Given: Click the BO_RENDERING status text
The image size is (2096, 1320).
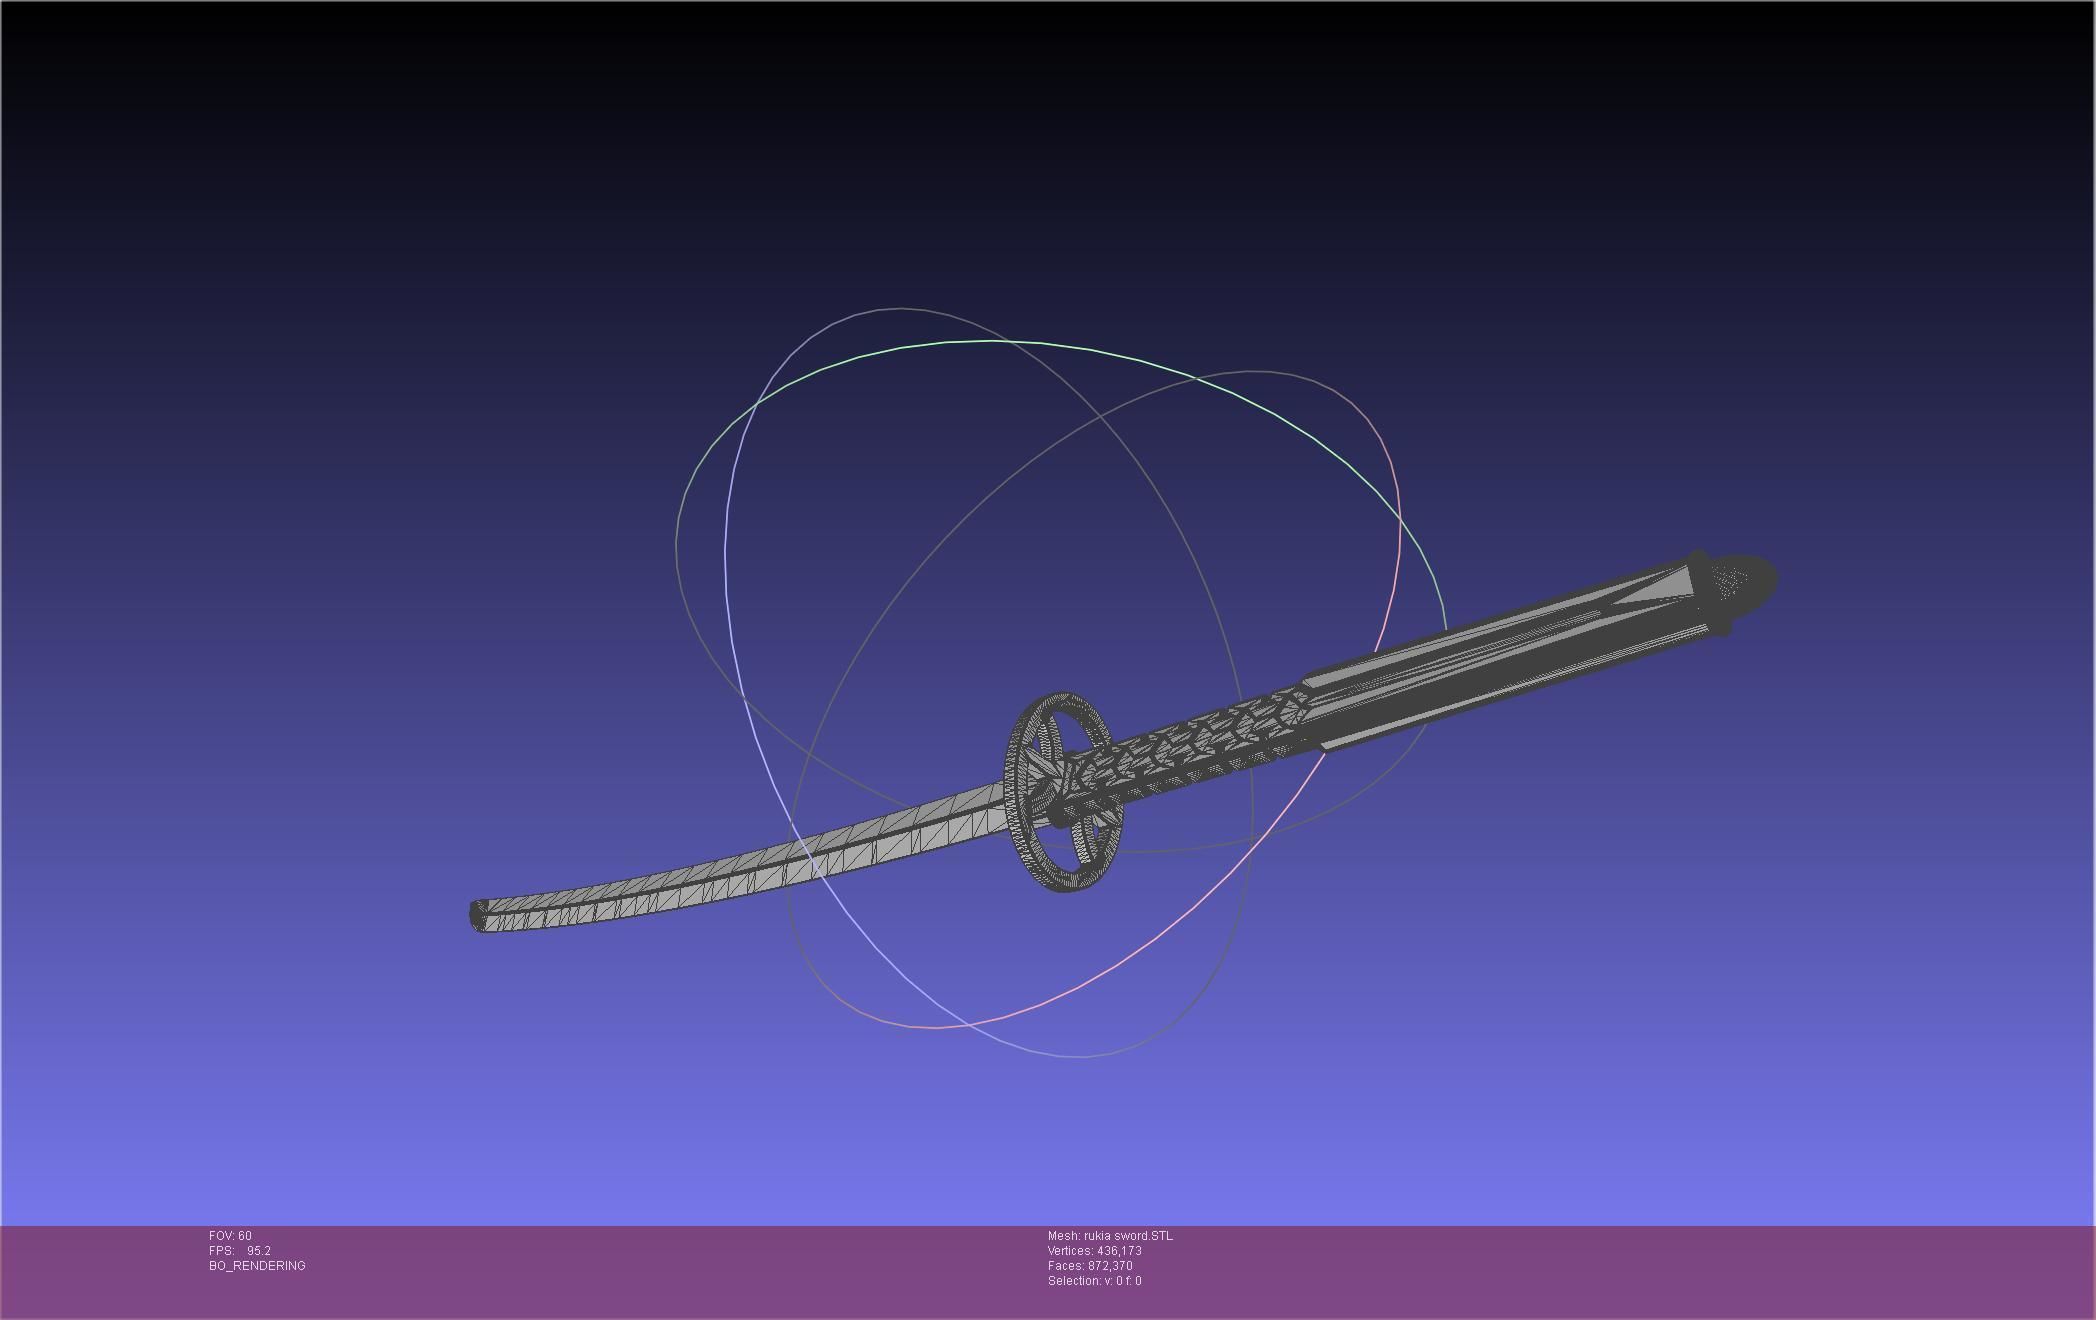Looking at the screenshot, I should click(x=257, y=1266).
